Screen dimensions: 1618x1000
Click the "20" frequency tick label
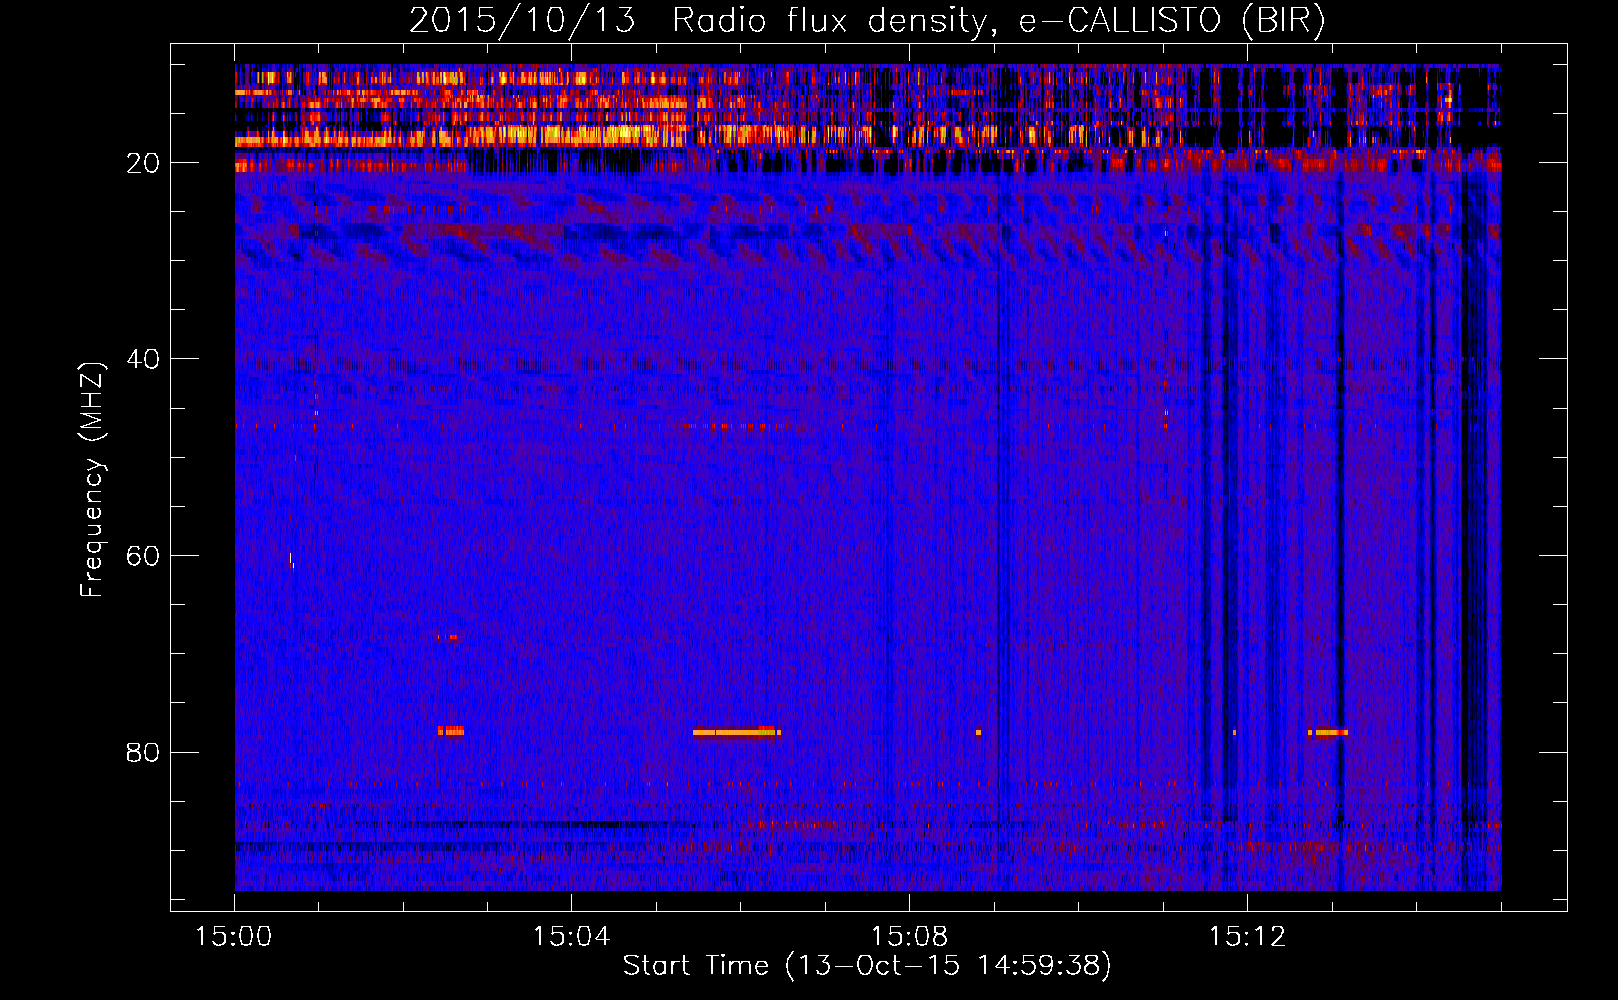(143, 163)
